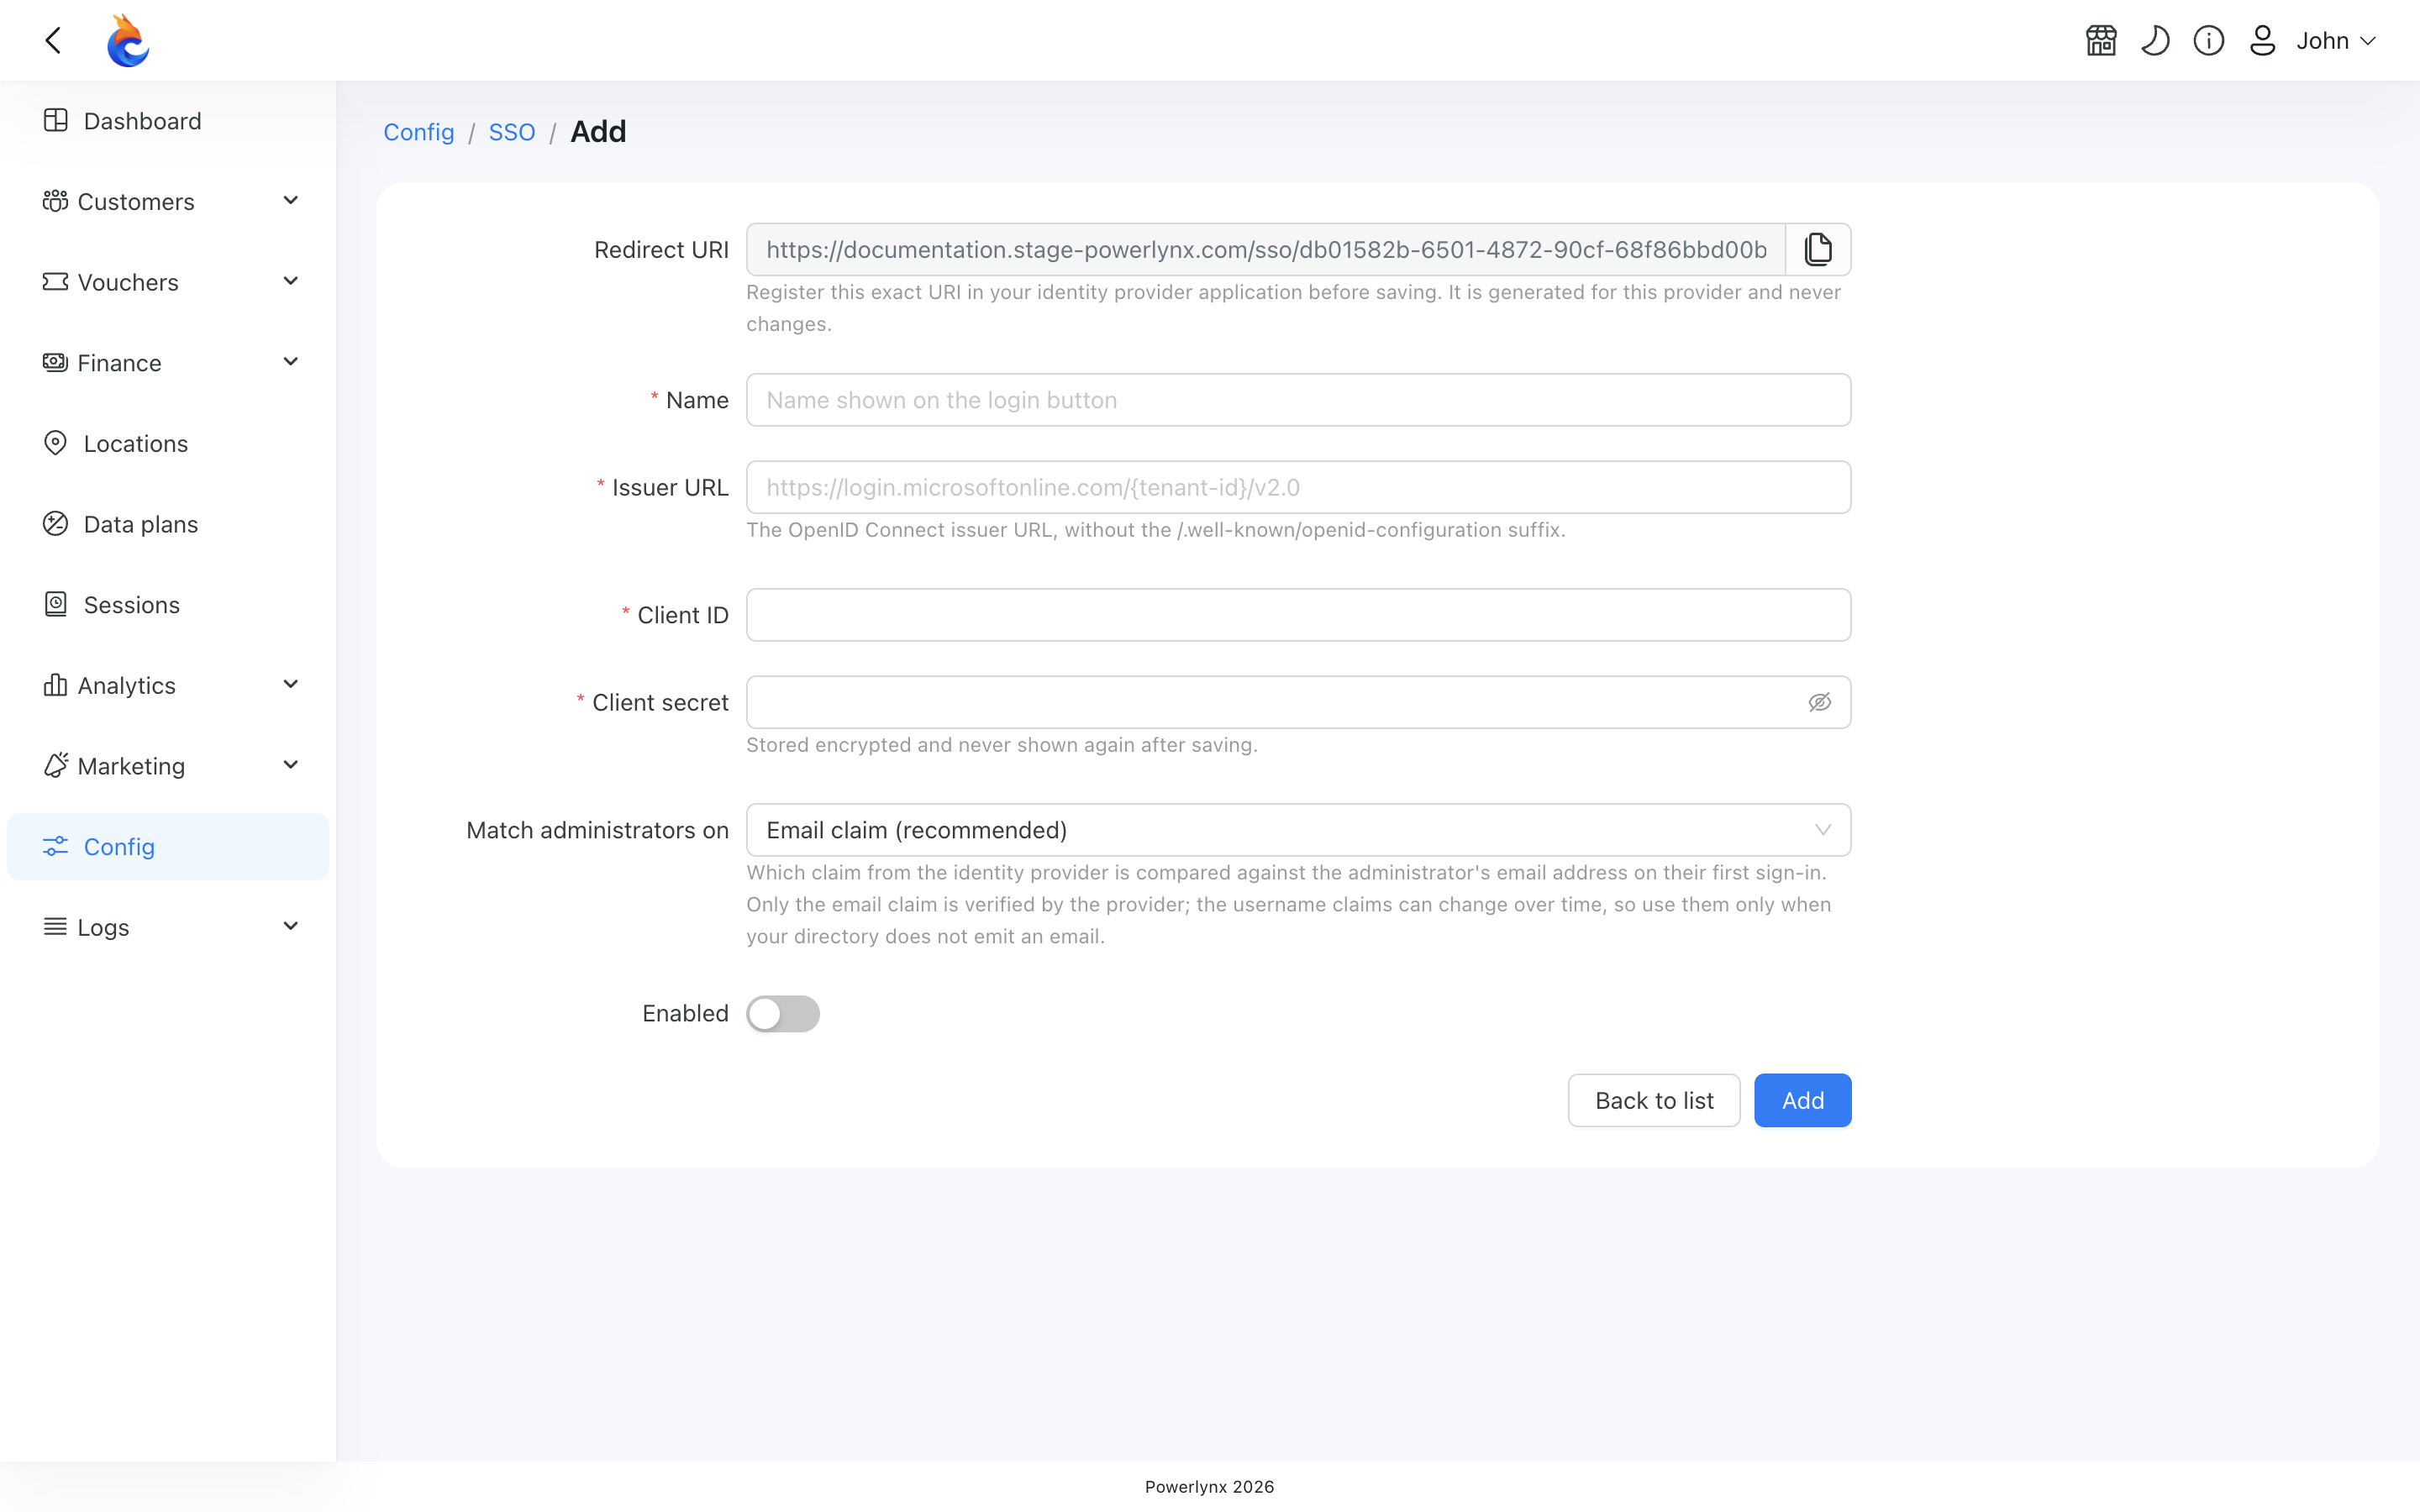Click the Dashboard sidebar icon
The image size is (2420, 1512).
tap(56, 121)
